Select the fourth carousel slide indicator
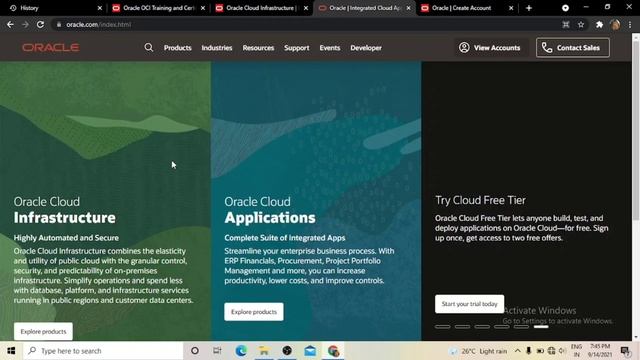640x360 pixels. (502, 327)
